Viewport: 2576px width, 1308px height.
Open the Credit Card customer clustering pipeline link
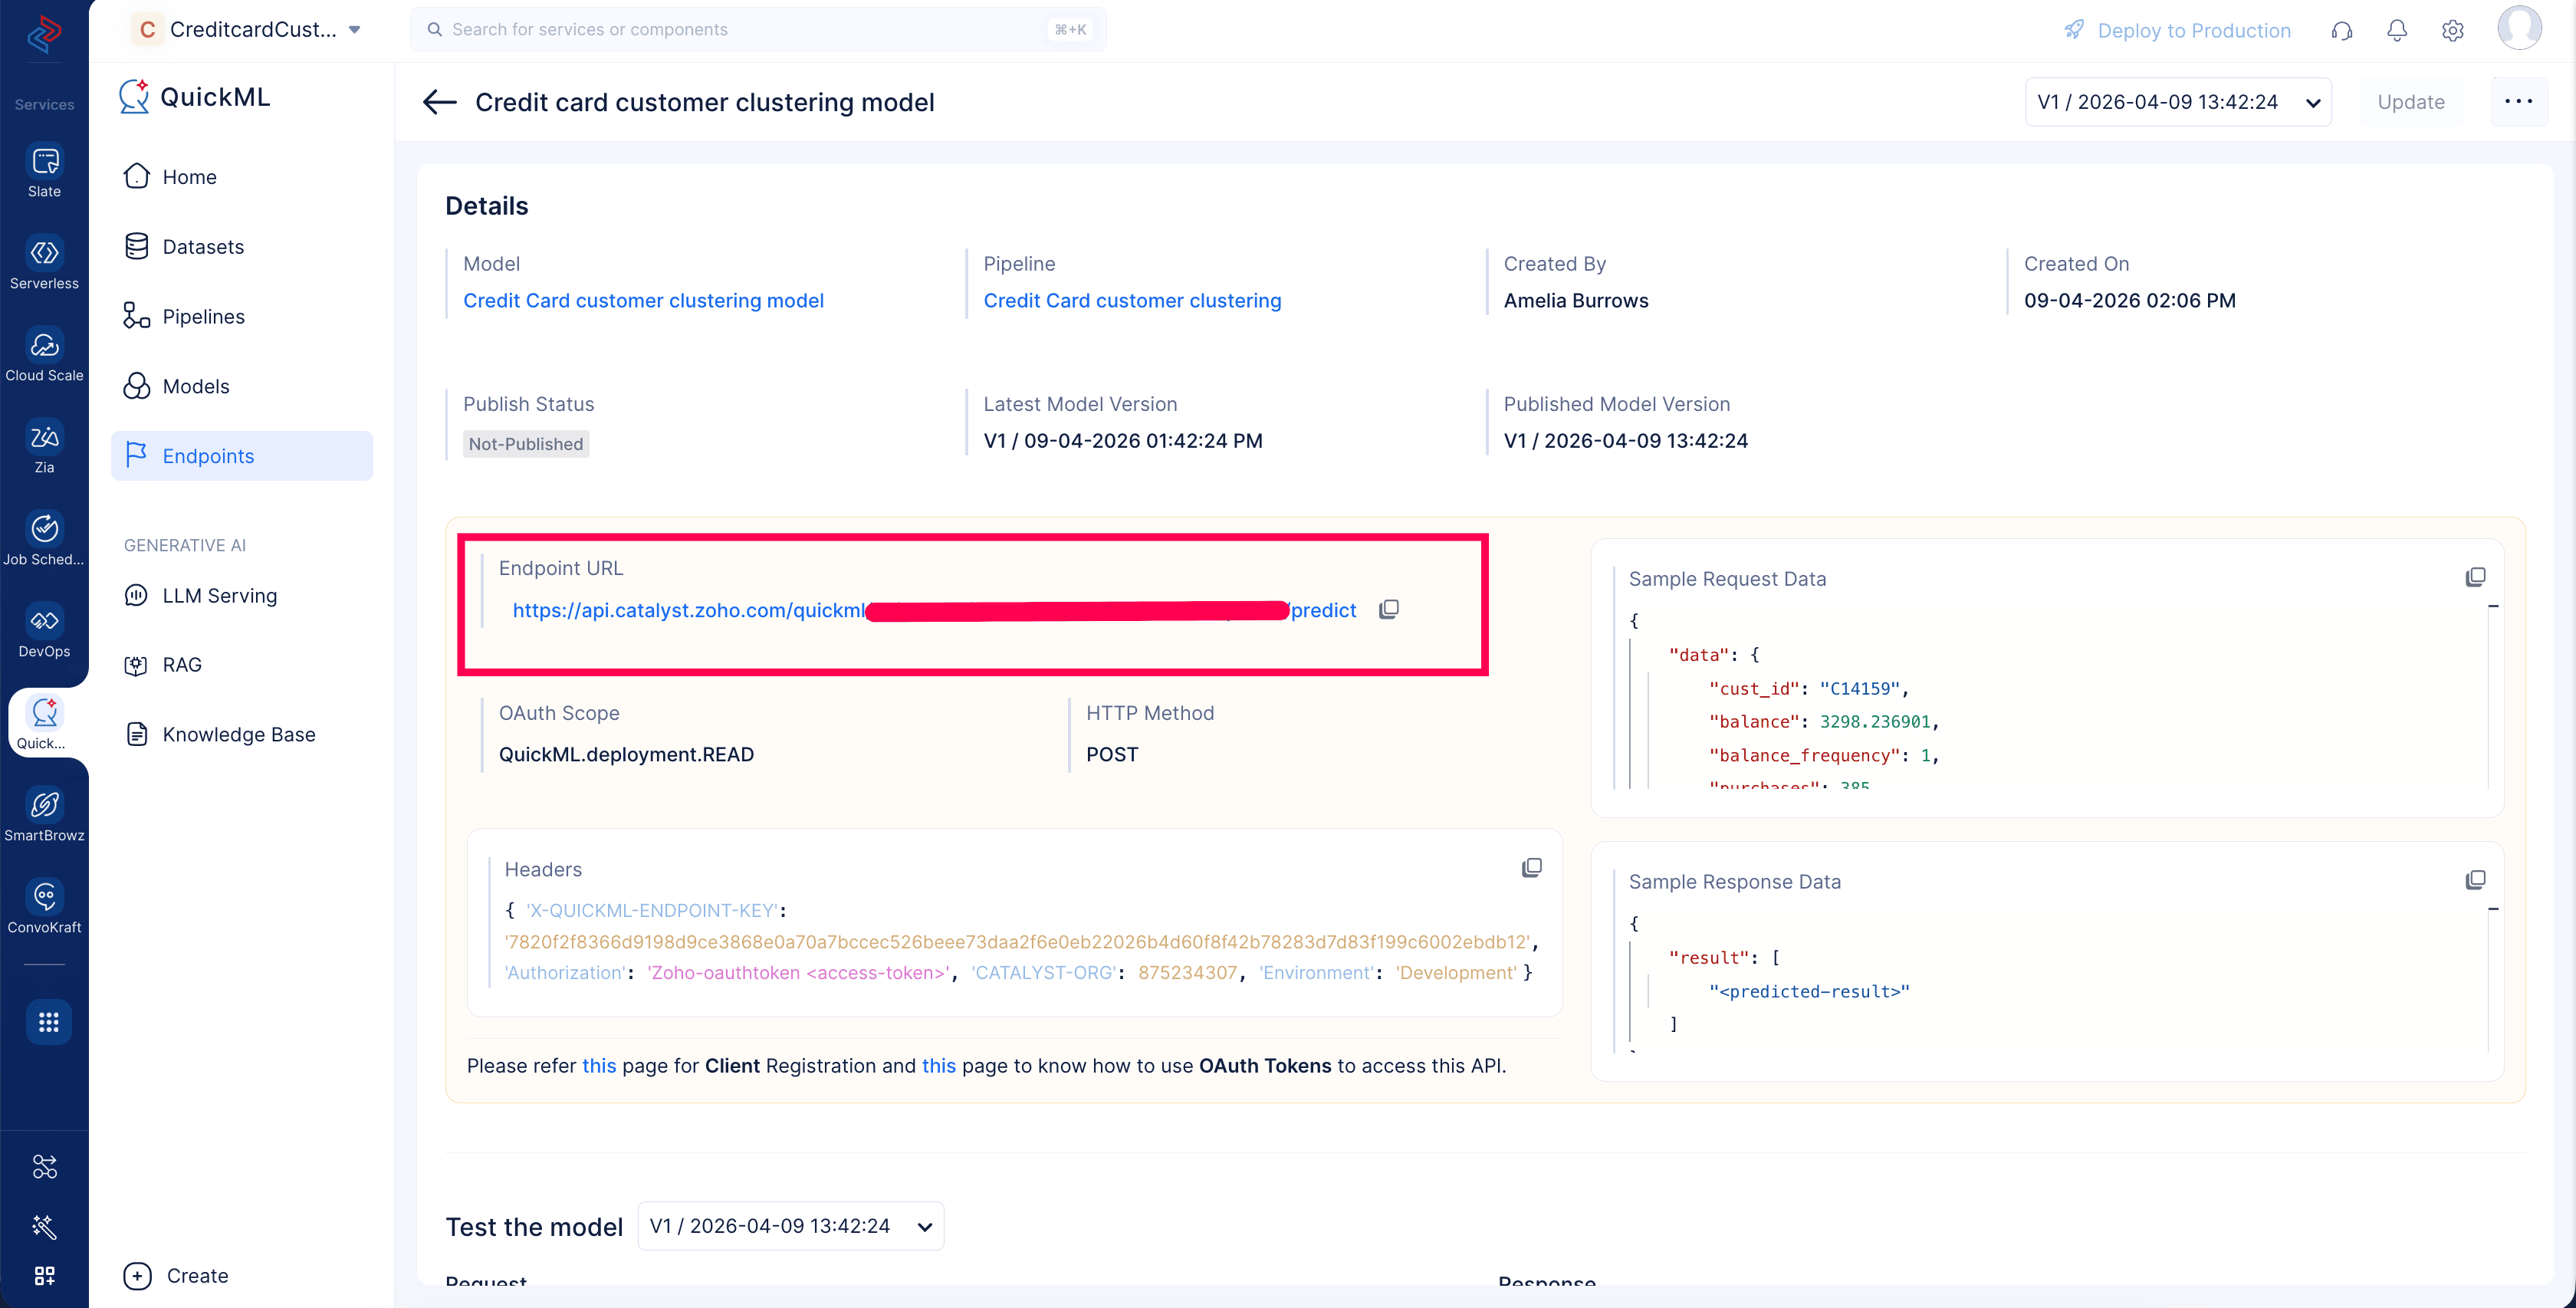click(x=1132, y=300)
